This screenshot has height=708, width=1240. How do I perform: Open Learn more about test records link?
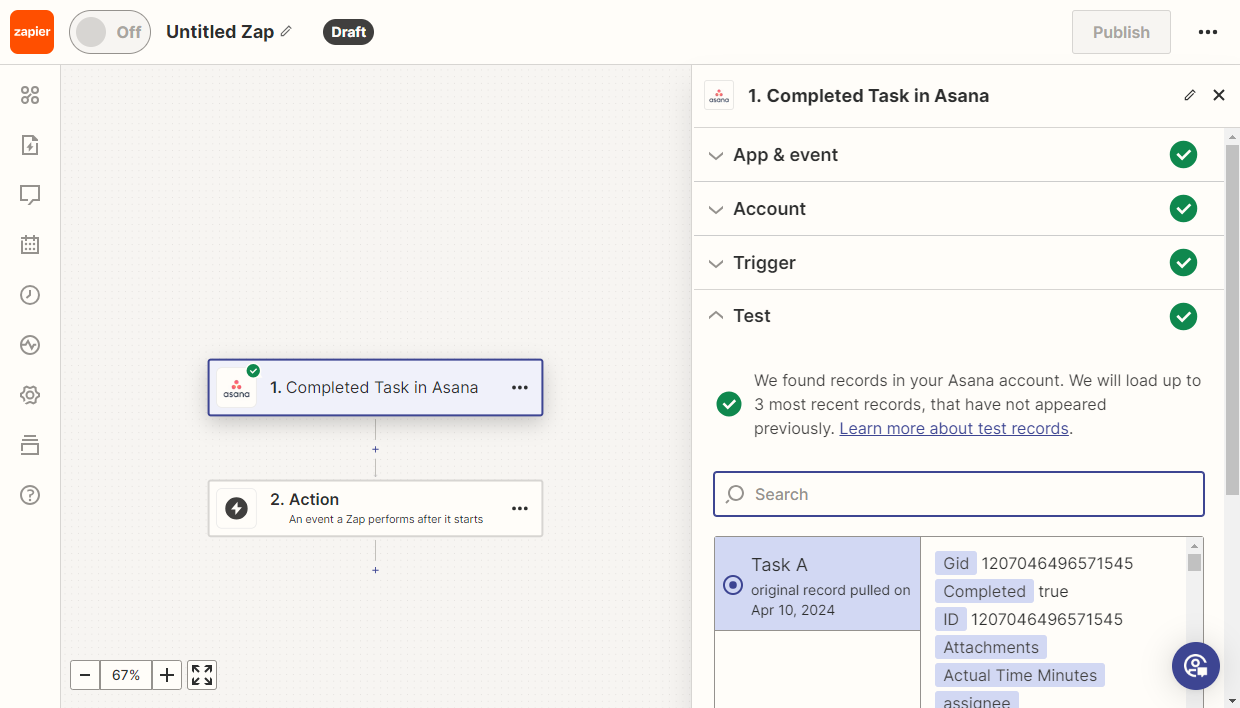point(954,428)
